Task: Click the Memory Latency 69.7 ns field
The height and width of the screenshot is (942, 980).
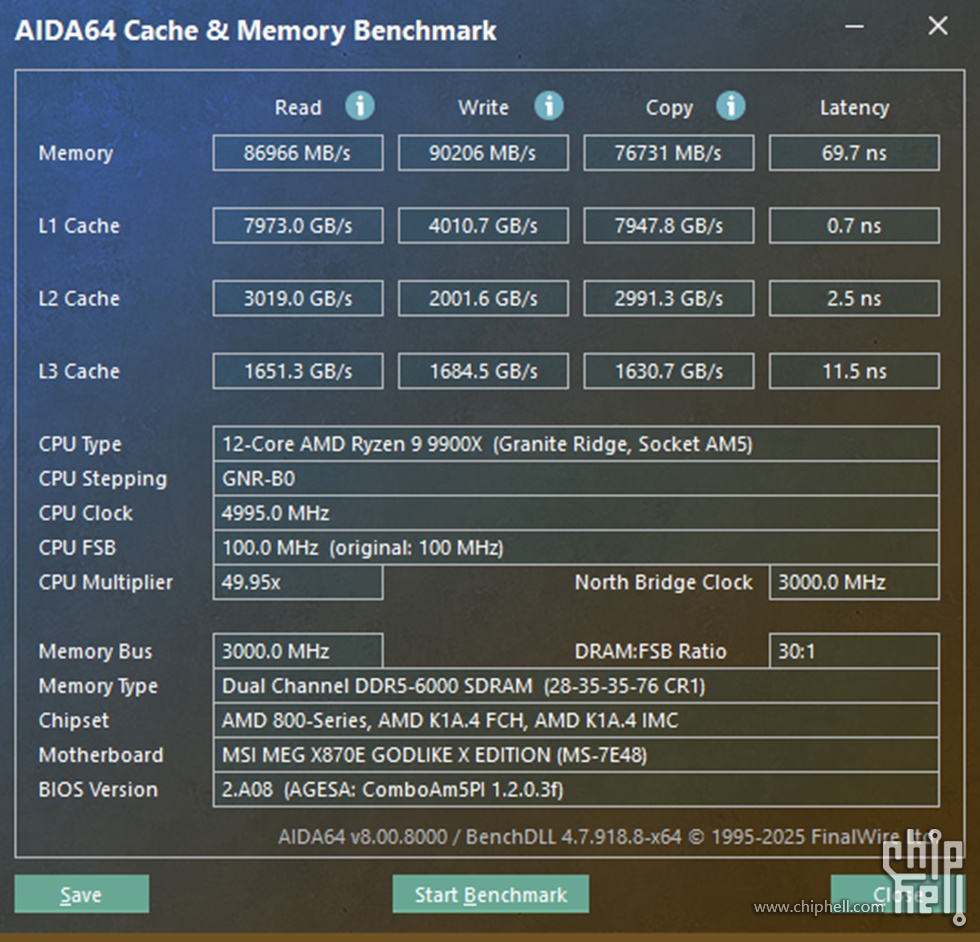Action: click(854, 153)
